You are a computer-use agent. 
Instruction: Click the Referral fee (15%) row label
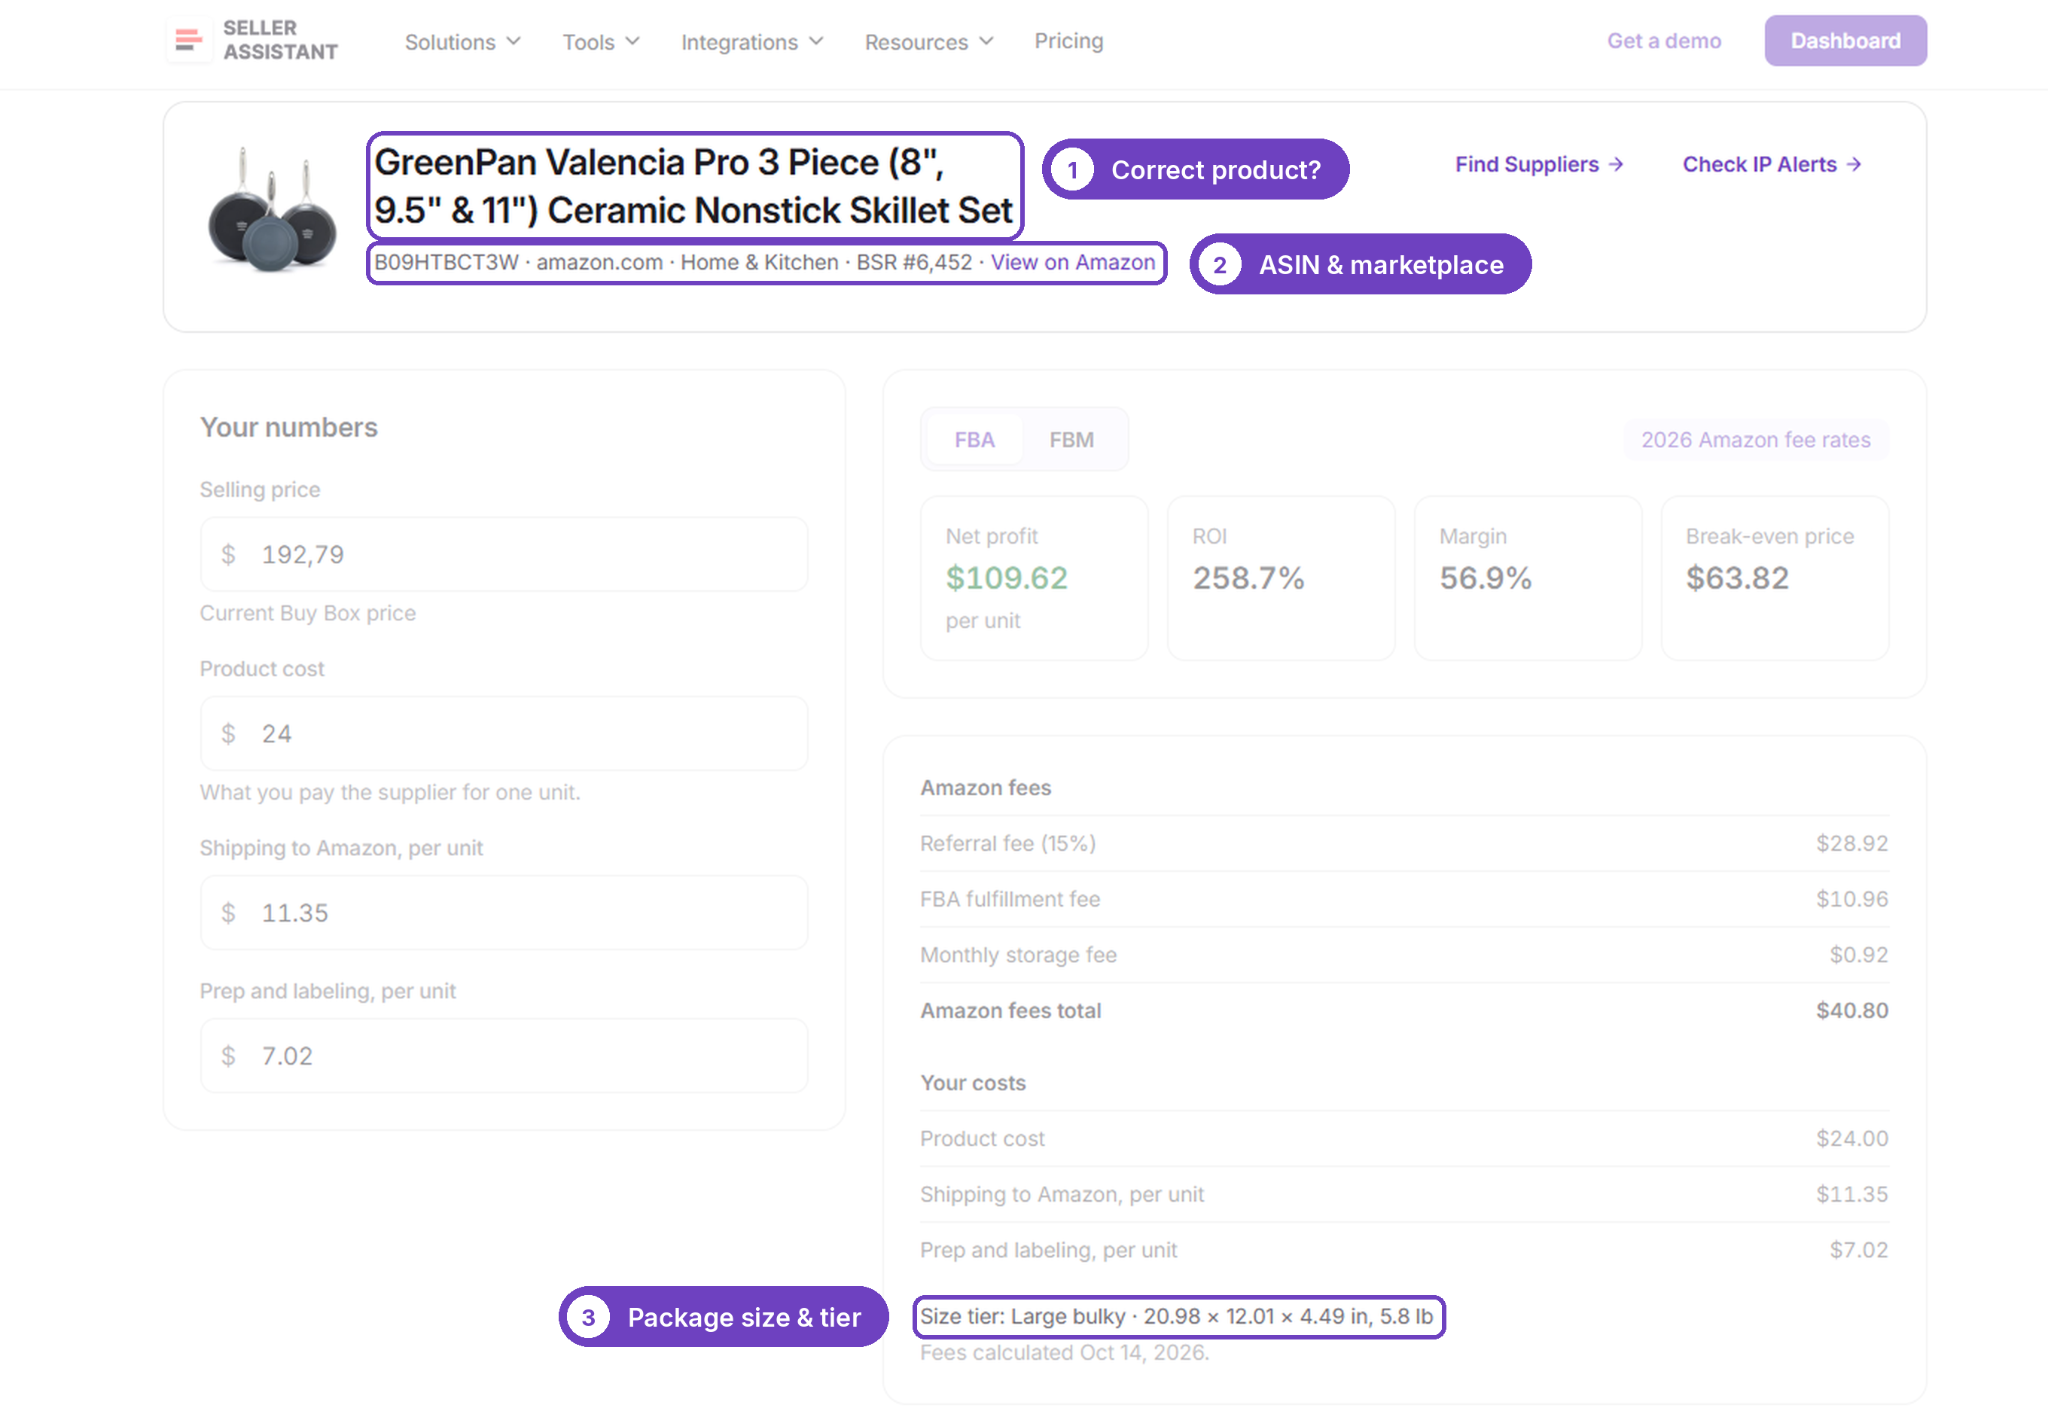click(x=1008, y=843)
